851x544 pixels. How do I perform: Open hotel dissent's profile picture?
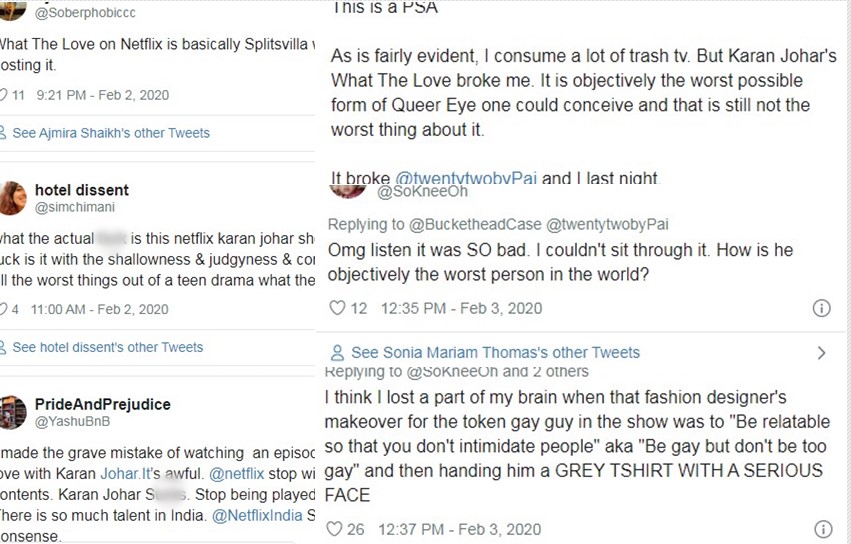tap(12, 198)
